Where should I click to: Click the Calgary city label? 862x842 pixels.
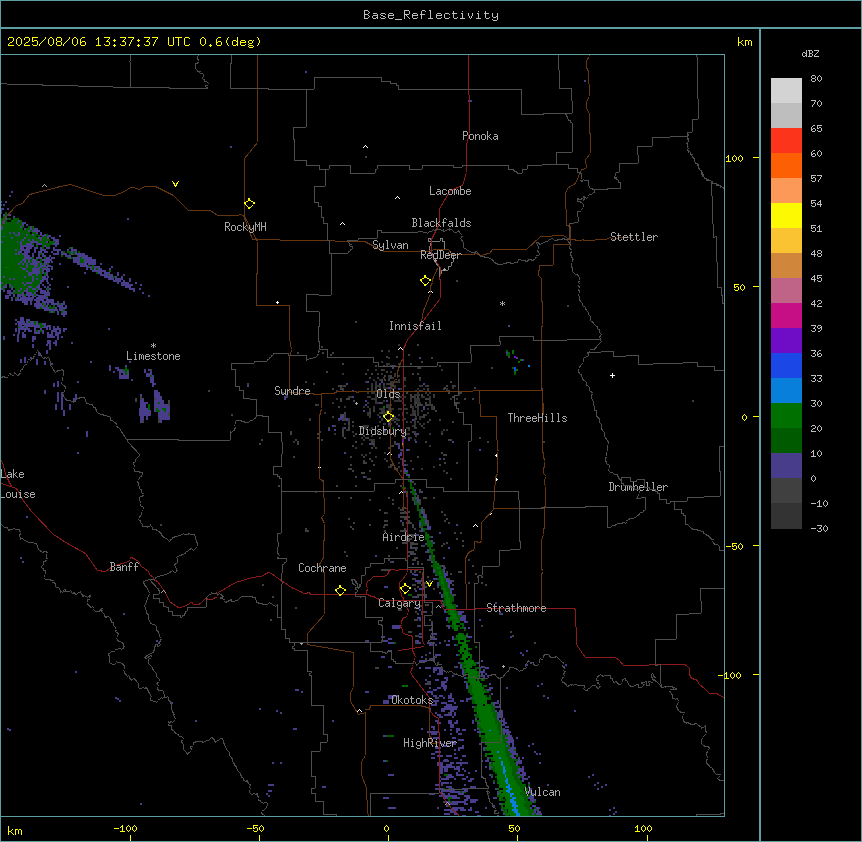399,603
